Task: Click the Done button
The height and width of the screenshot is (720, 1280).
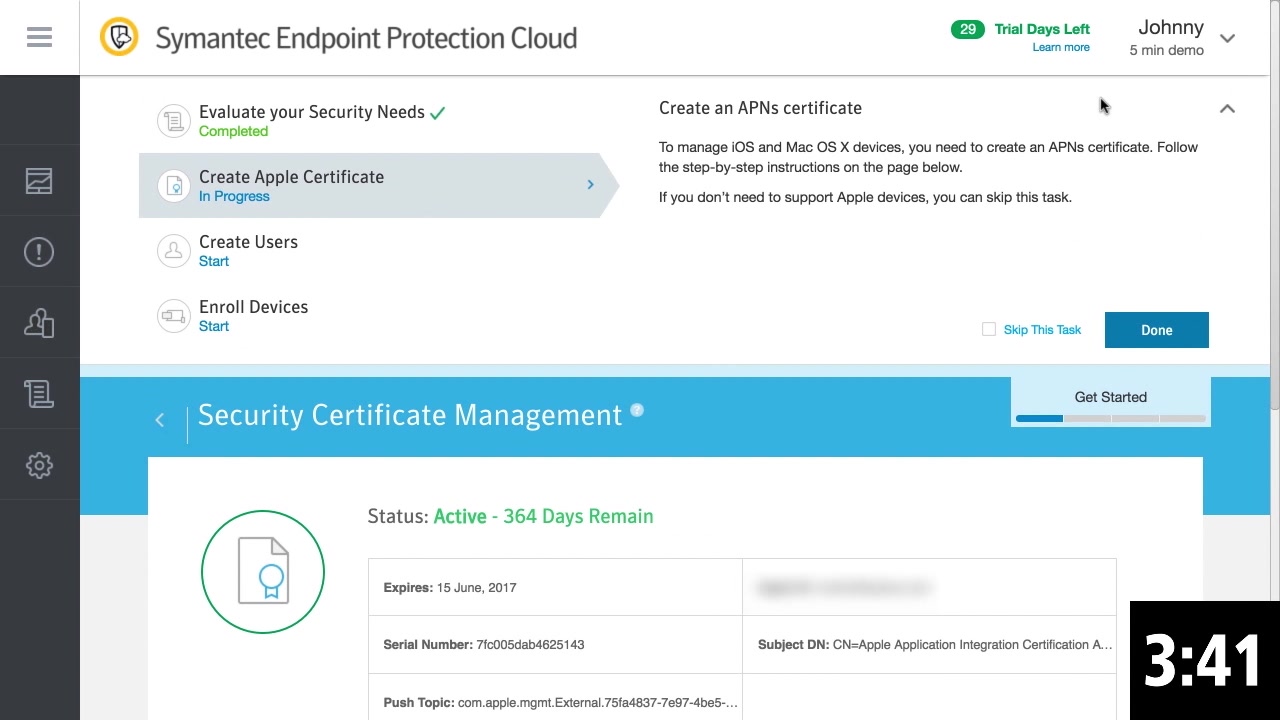Action: click(1157, 330)
